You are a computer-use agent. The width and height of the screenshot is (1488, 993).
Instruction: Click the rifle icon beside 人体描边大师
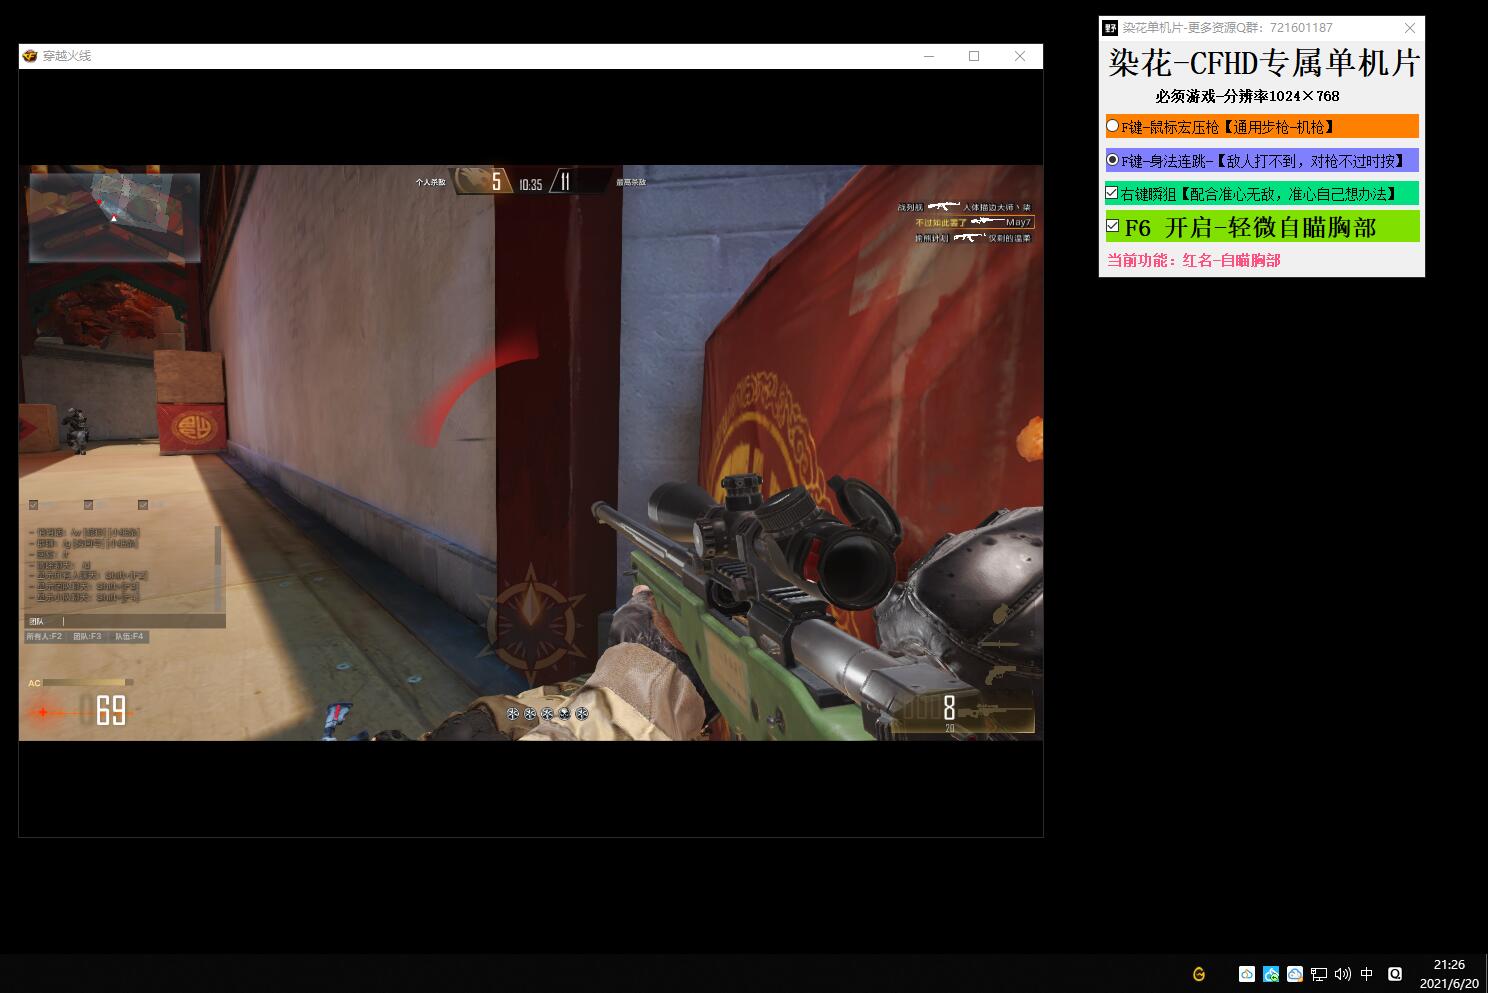click(x=943, y=207)
